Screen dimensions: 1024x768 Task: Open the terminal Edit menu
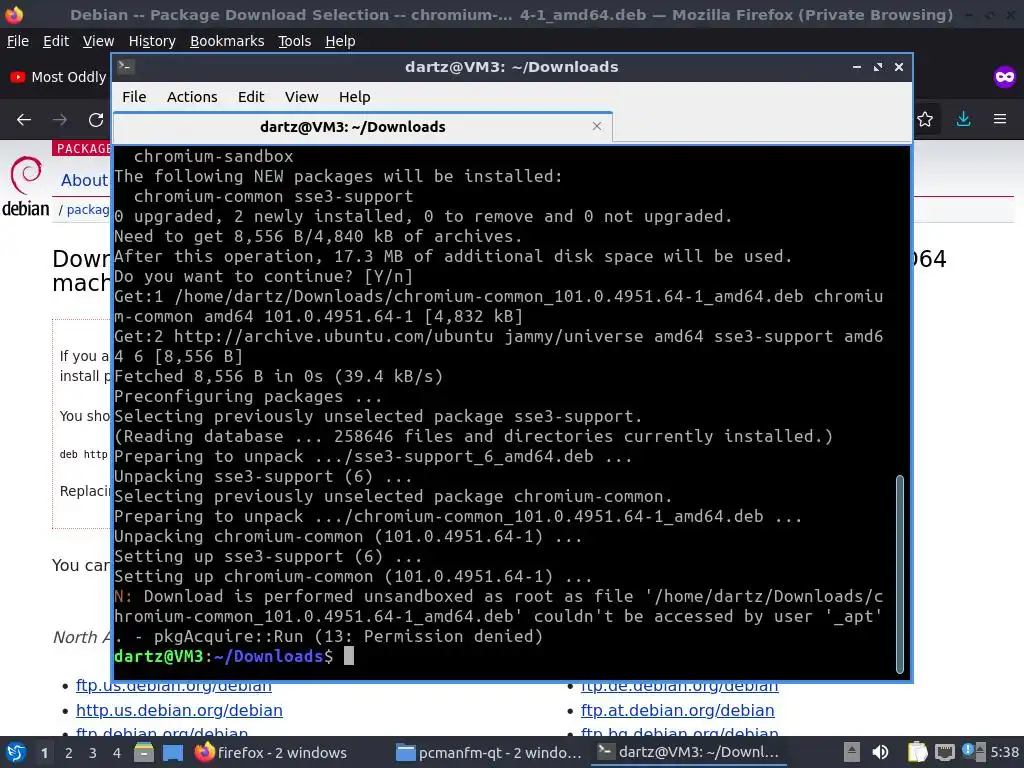251,97
